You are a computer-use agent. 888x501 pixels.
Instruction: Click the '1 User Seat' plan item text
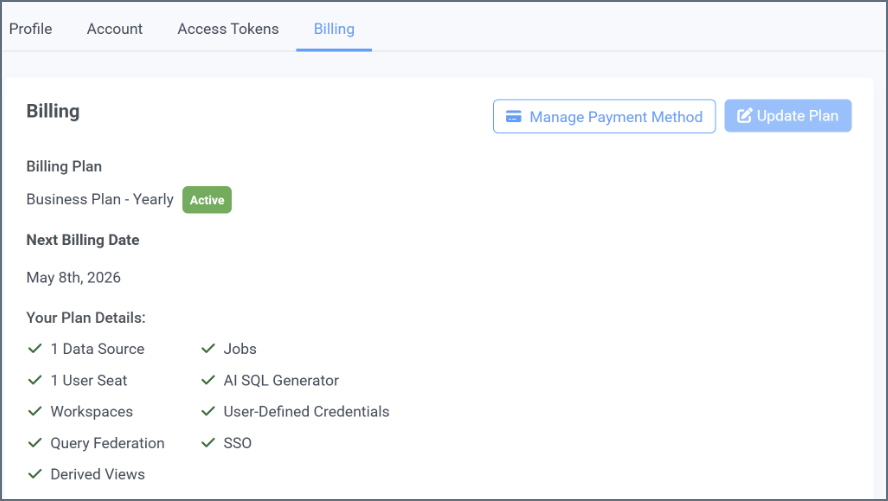pos(89,380)
